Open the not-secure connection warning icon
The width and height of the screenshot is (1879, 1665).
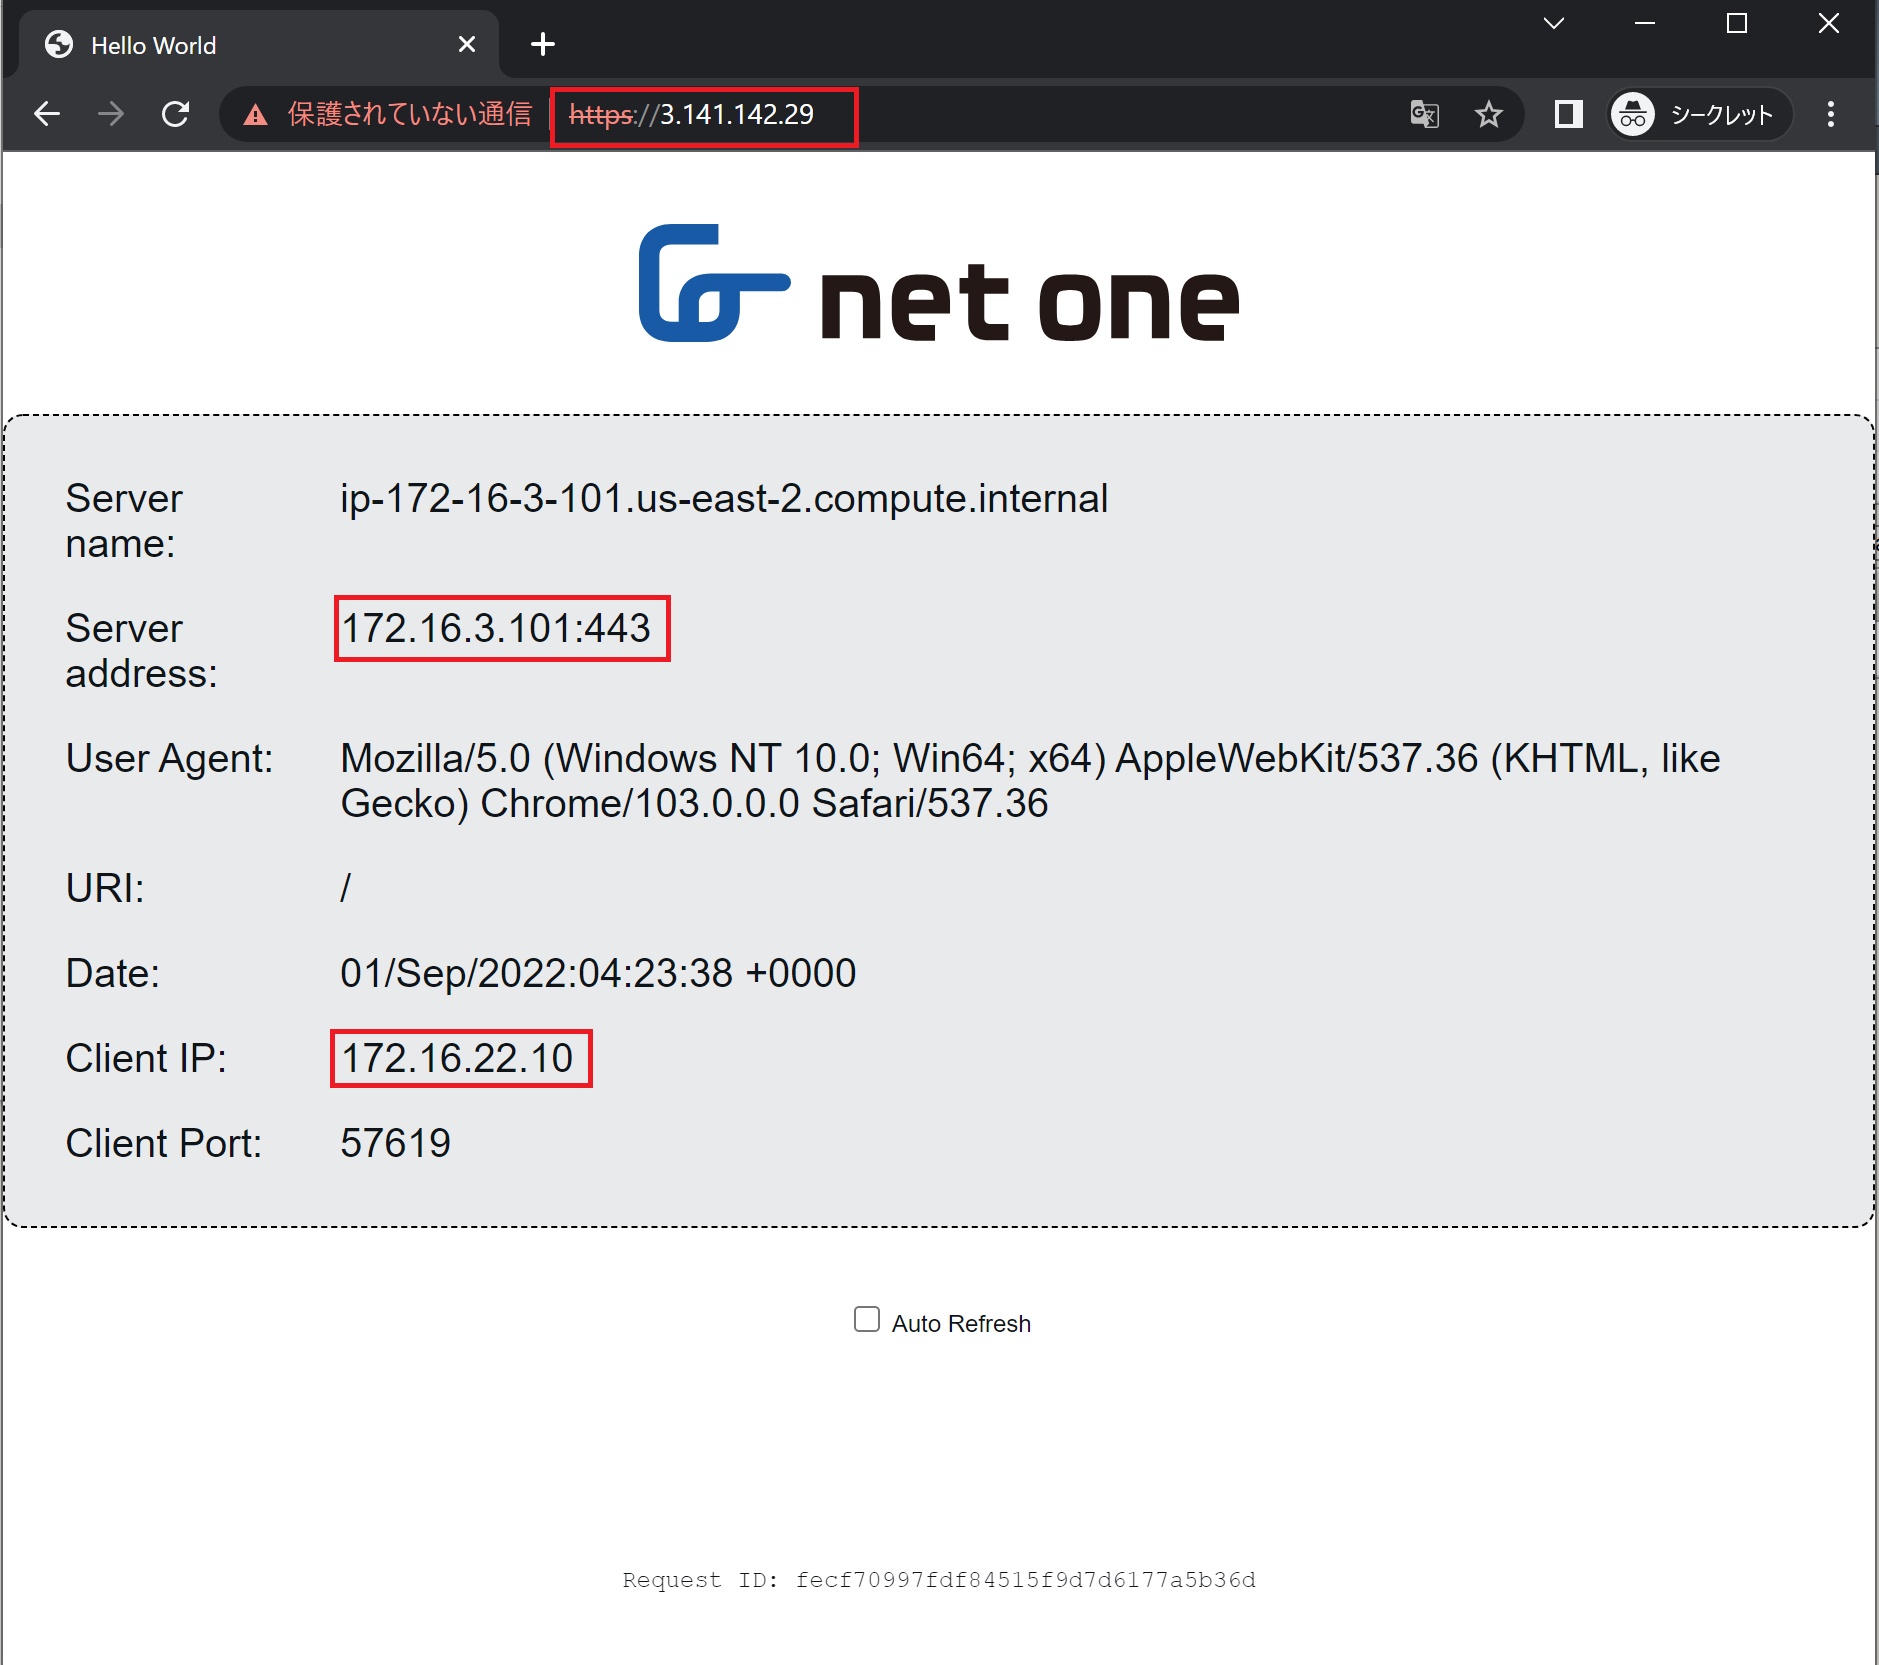[256, 115]
